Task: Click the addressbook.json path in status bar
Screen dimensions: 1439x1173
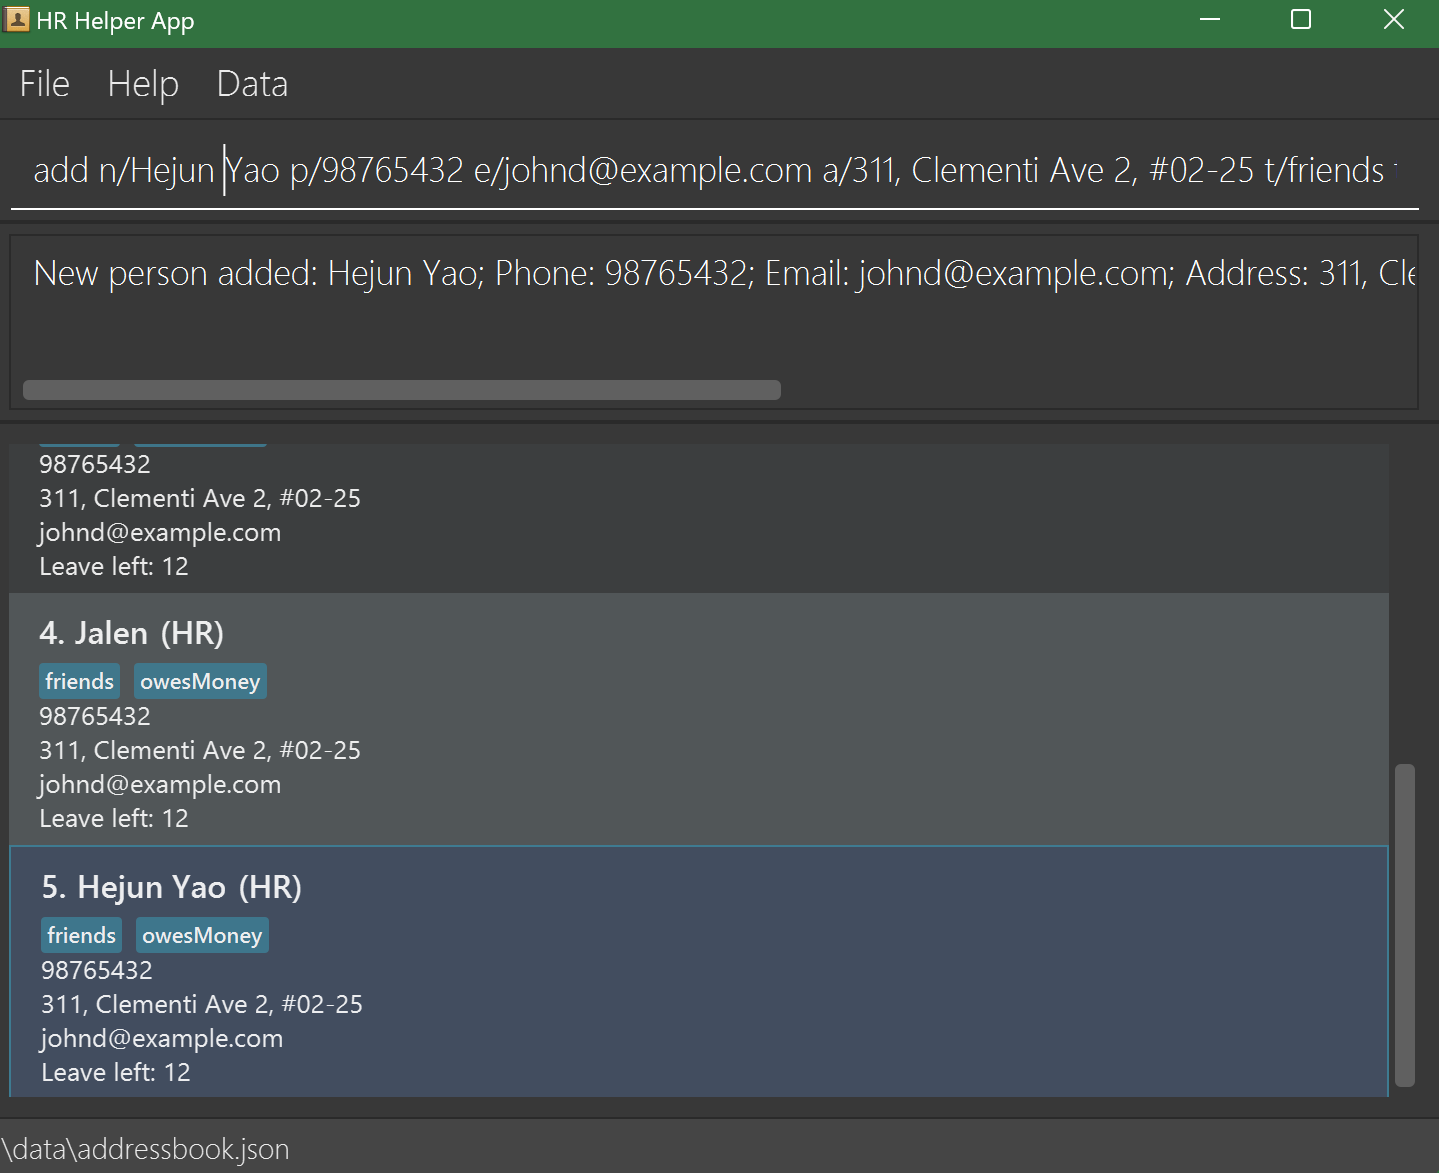Action: click(146, 1150)
